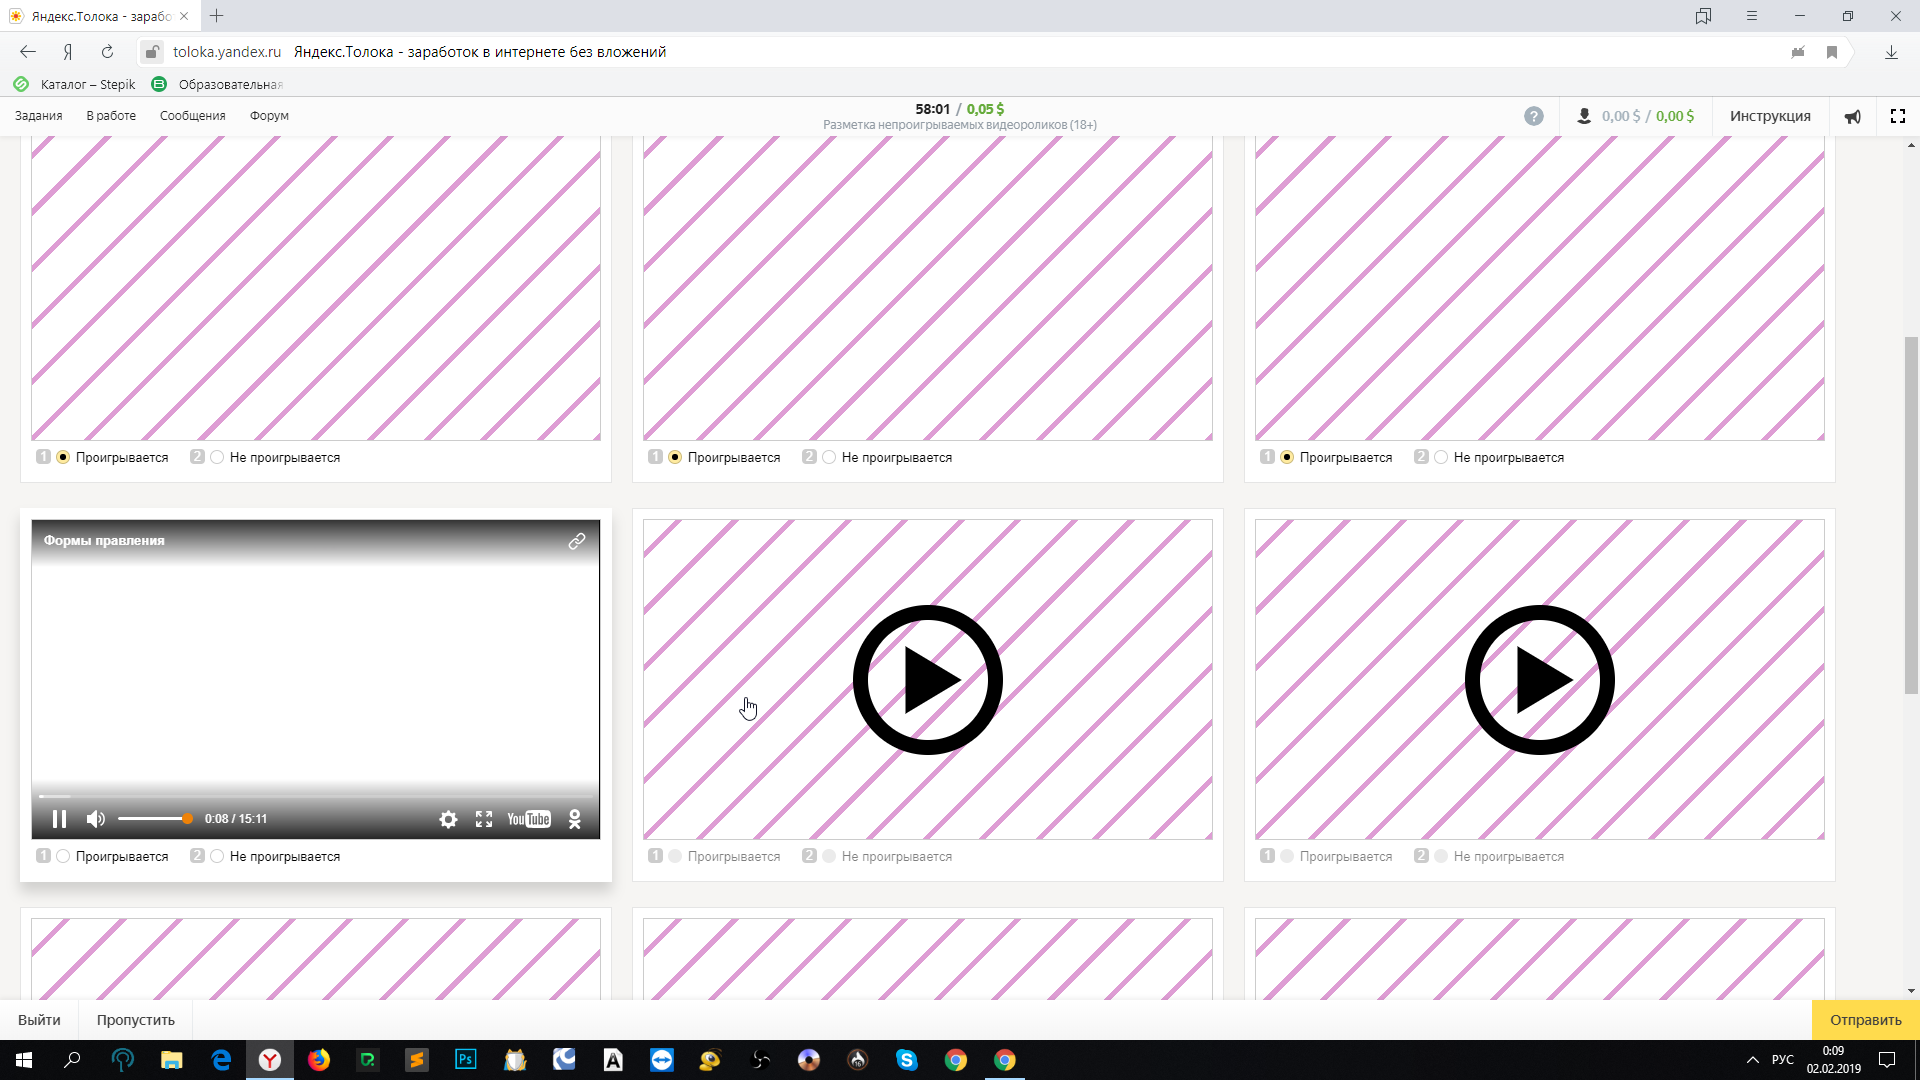Click the megaphone announcements icon
Viewport: 1920px width, 1080px height.
(1853, 116)
